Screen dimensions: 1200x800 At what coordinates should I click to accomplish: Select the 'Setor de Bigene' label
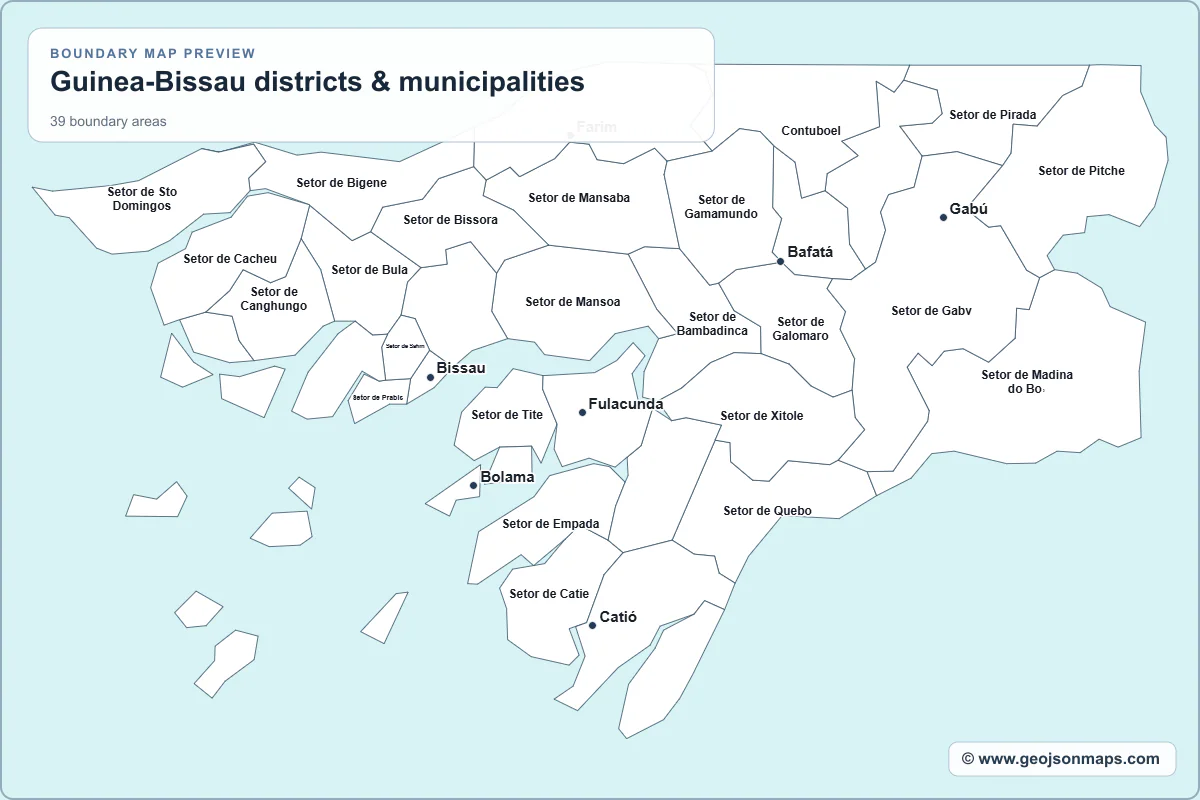[342, 182]
